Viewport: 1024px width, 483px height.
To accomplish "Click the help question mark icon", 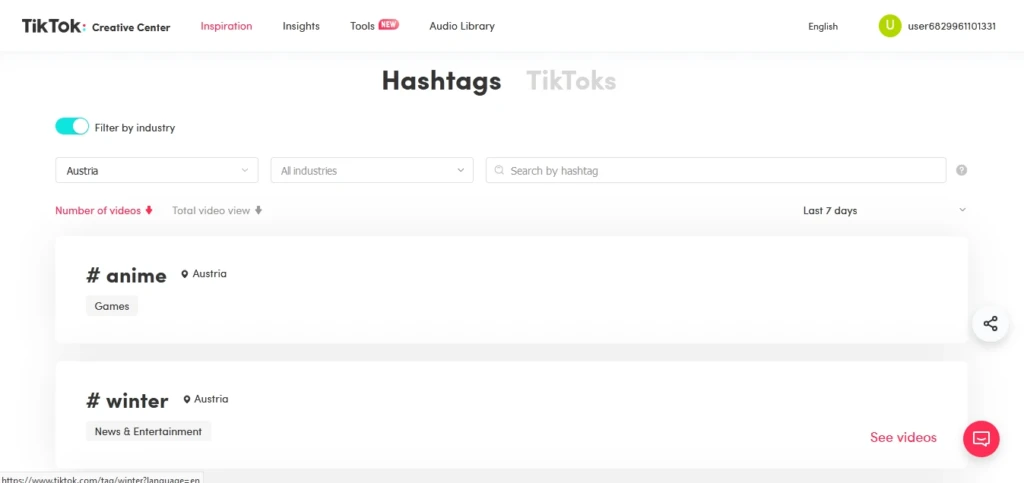I will click(x=961, y=170).
